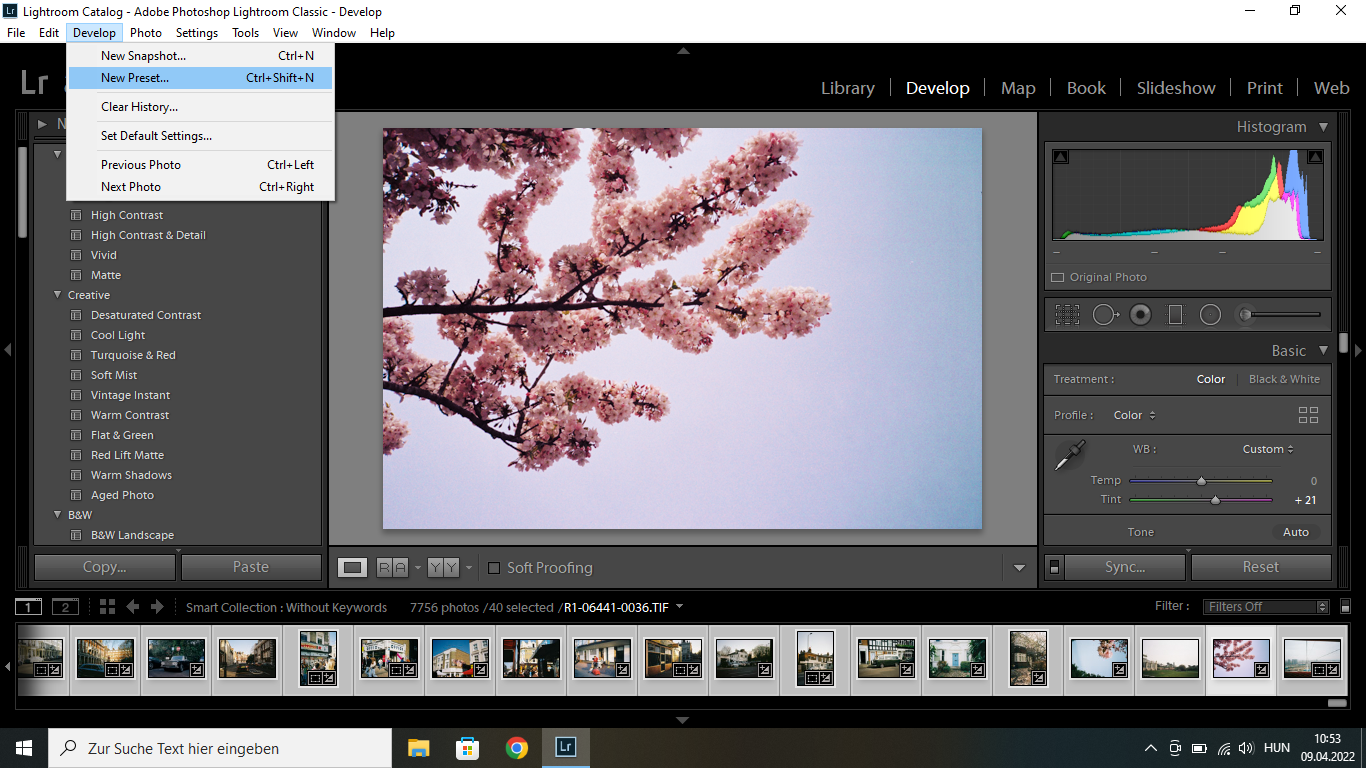Open File Explorer from taskbar
The width and height of the screenshot is (1366, 768).
(418, 748)
